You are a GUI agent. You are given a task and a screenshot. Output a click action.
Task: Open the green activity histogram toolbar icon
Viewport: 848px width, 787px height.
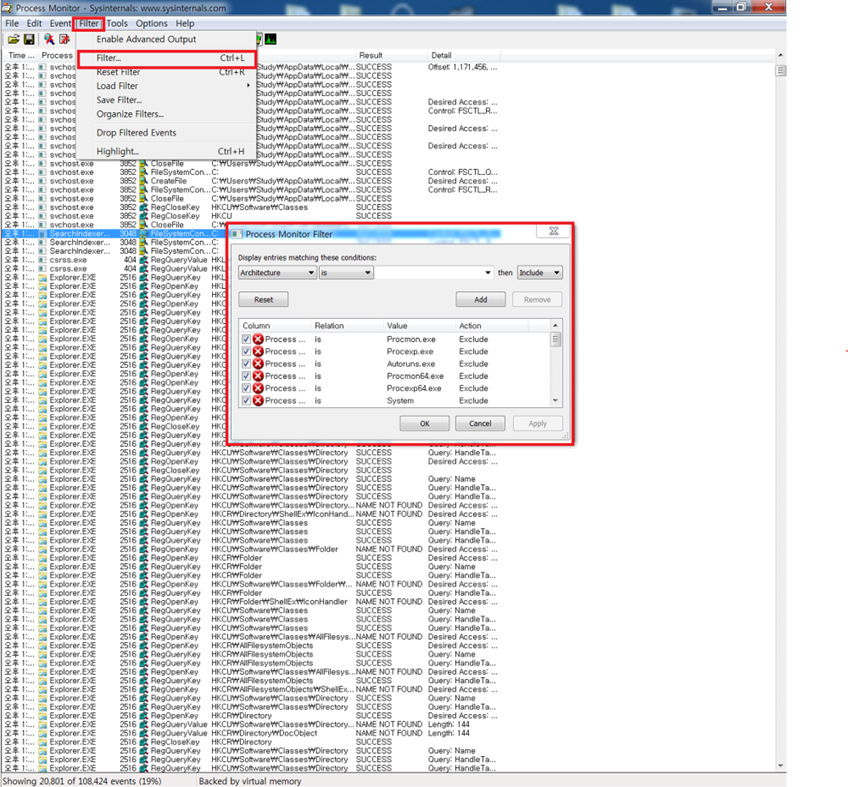coord(269,38)
